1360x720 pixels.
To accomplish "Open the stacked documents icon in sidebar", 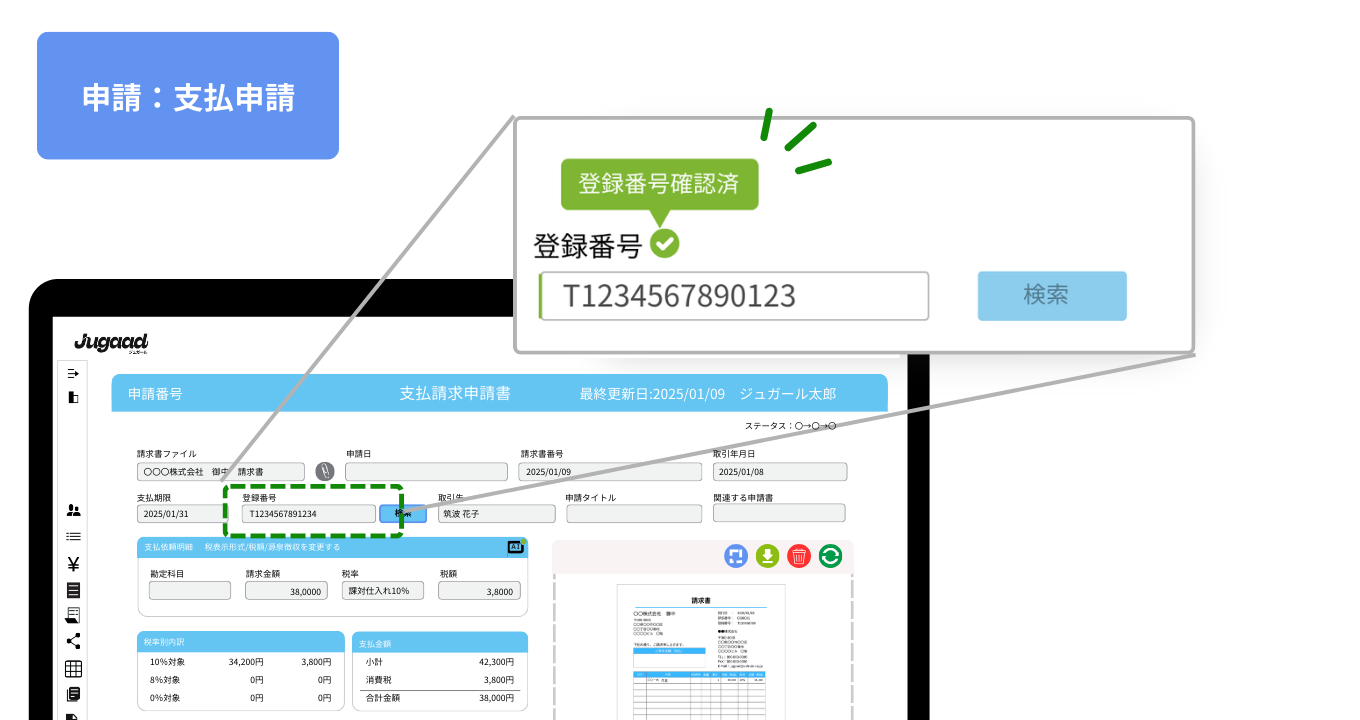I will tap(73, 694).
